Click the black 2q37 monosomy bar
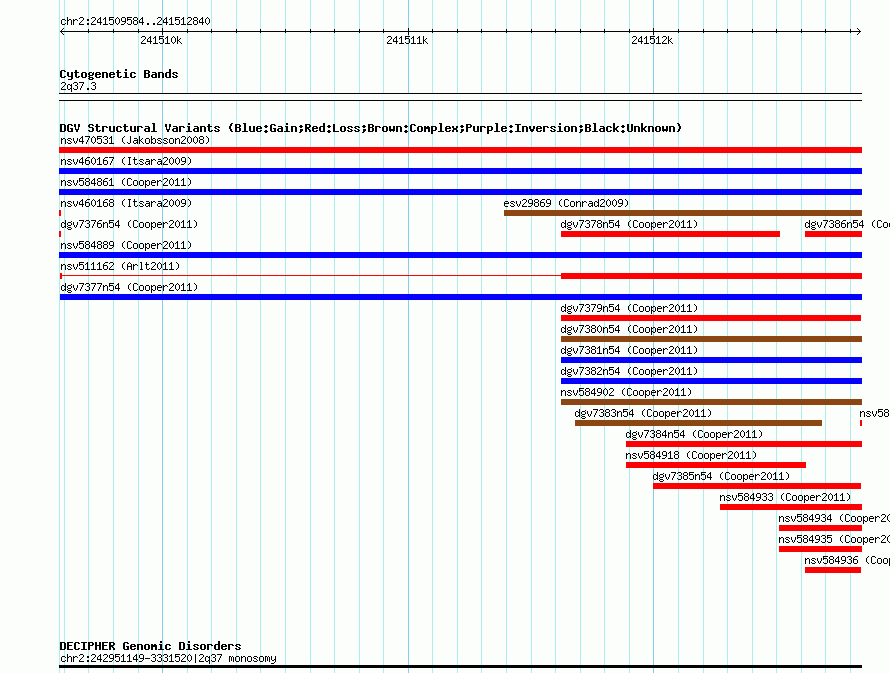Screen dimensions: 890x673 click(460, 666)
